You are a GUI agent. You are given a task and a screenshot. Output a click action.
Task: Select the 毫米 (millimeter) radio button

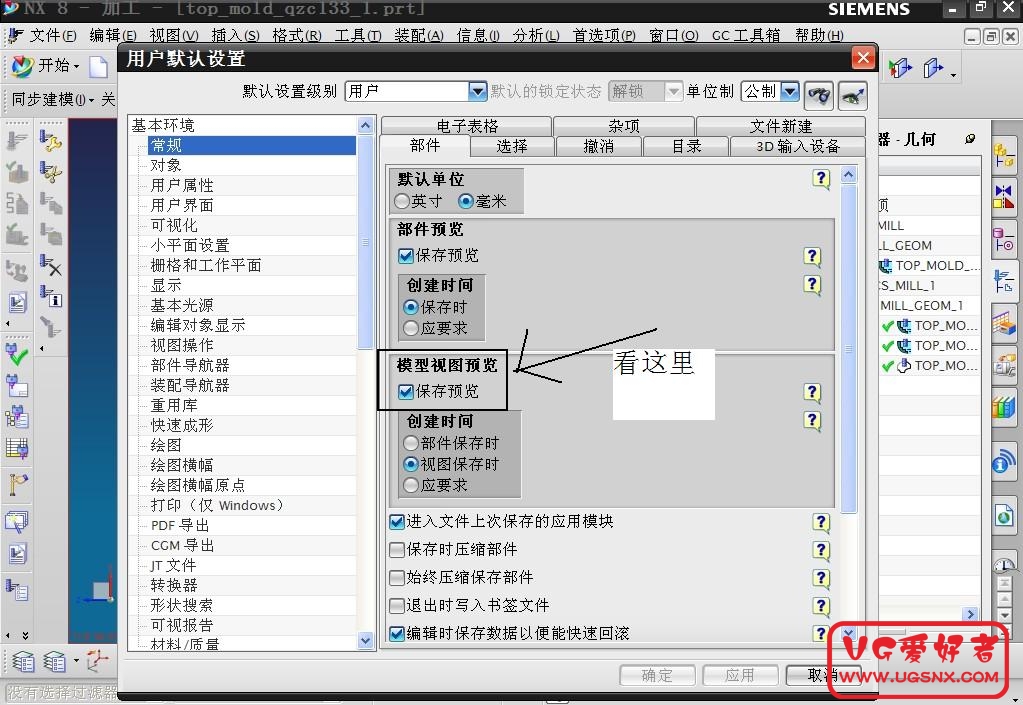pos(465,202)
